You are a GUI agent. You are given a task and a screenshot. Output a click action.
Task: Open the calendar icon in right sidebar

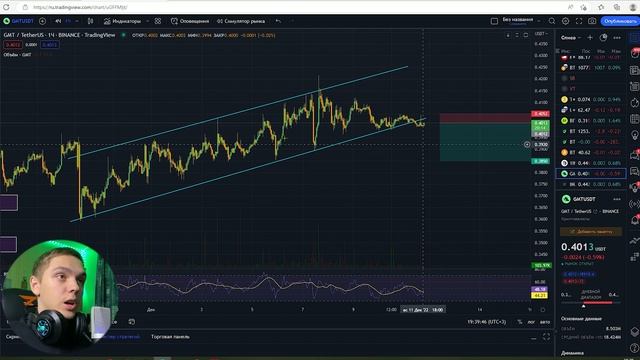click(634, 119)
